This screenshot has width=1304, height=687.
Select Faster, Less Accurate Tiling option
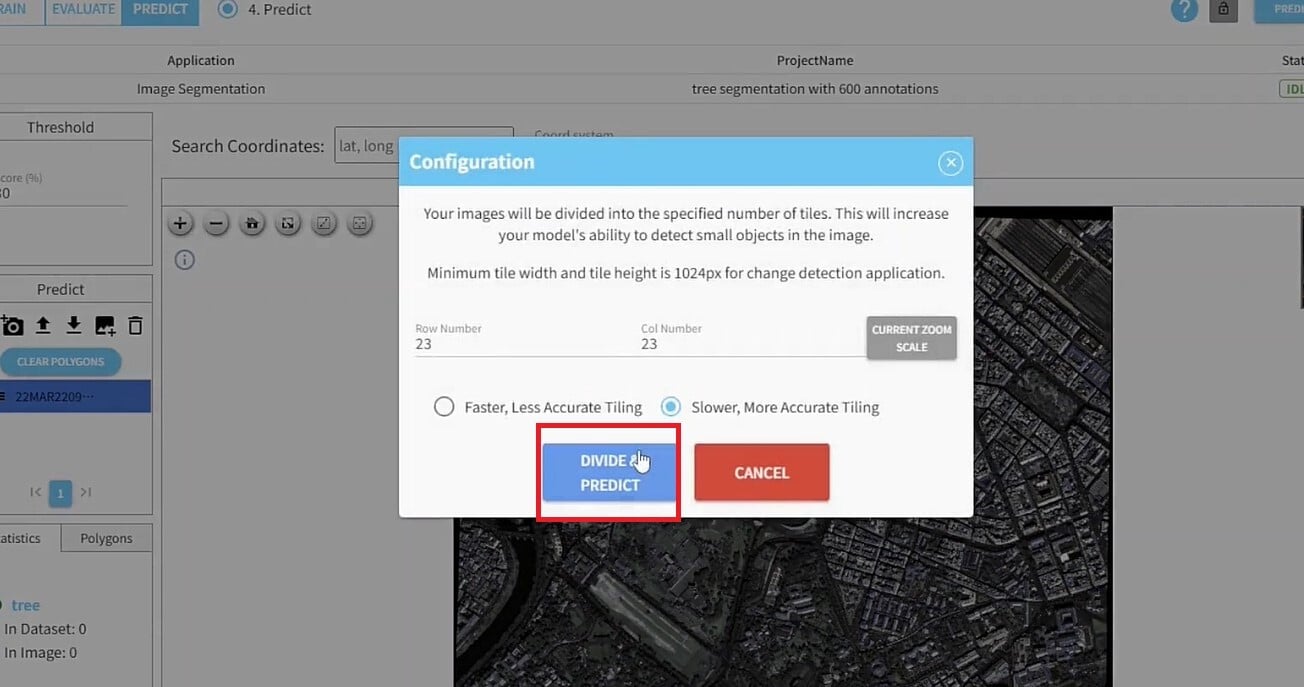(444, 407)
